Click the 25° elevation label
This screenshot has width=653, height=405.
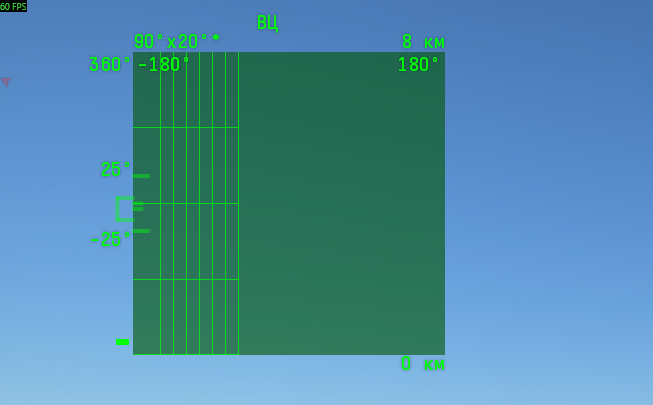[x=116, y=170]
